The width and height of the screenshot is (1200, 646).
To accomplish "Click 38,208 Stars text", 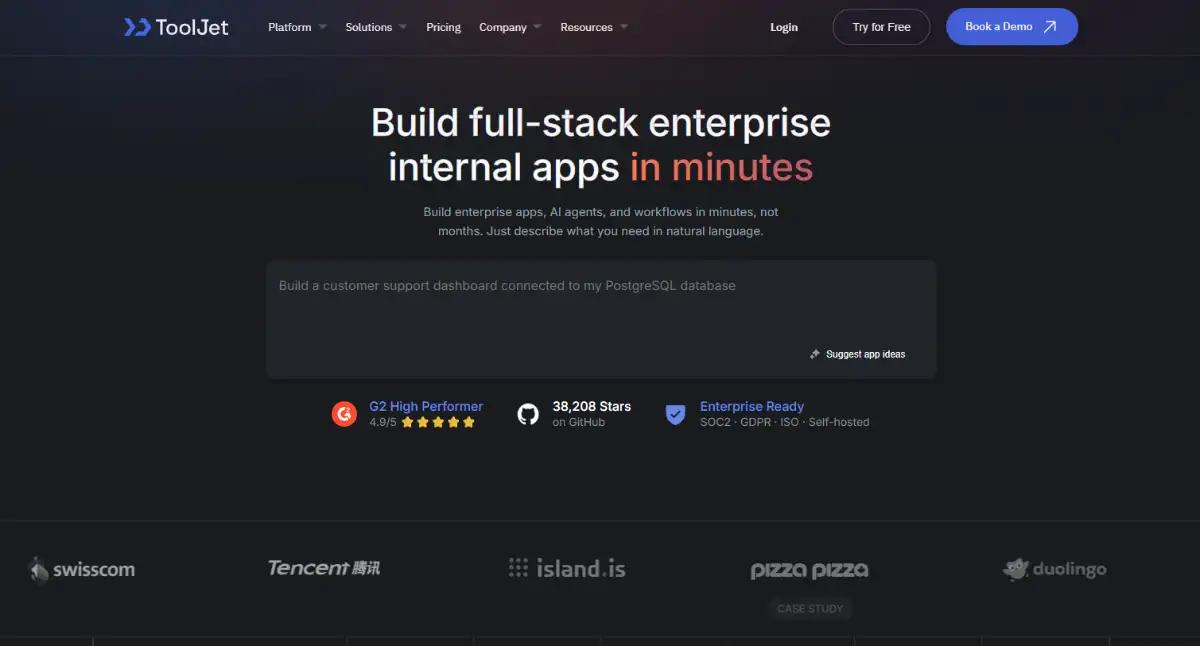I will [592, 406].
